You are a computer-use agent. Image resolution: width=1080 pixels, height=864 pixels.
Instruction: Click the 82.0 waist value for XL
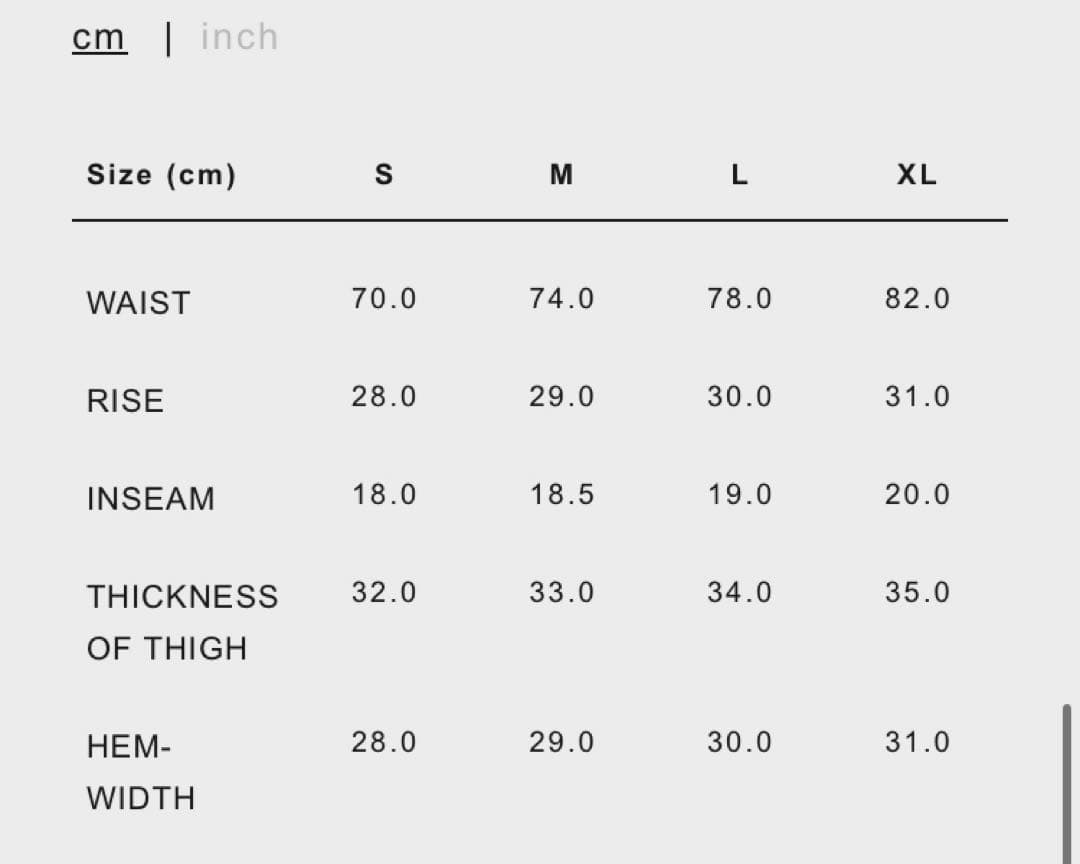916,298
